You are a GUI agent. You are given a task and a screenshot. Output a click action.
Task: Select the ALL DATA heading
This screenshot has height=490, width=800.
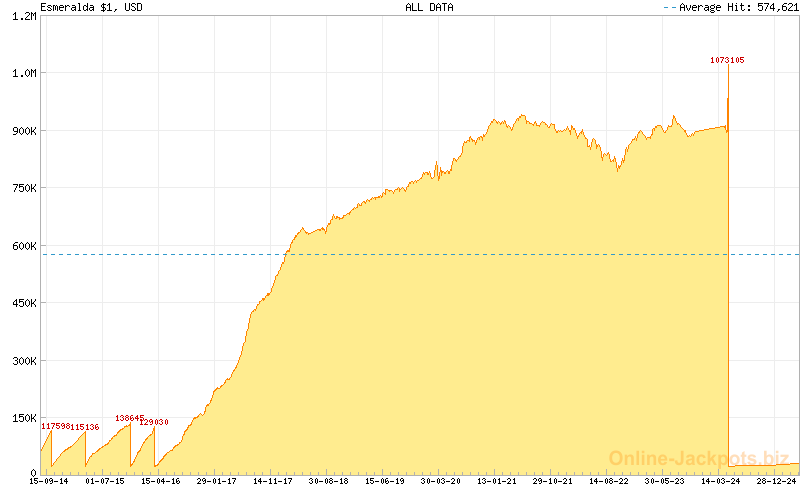coord(428,7)
